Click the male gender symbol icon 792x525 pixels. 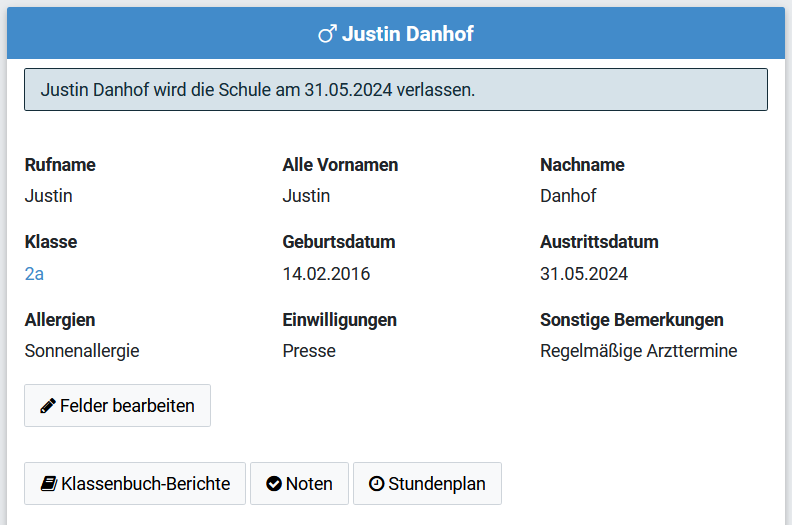click(327, 34)
